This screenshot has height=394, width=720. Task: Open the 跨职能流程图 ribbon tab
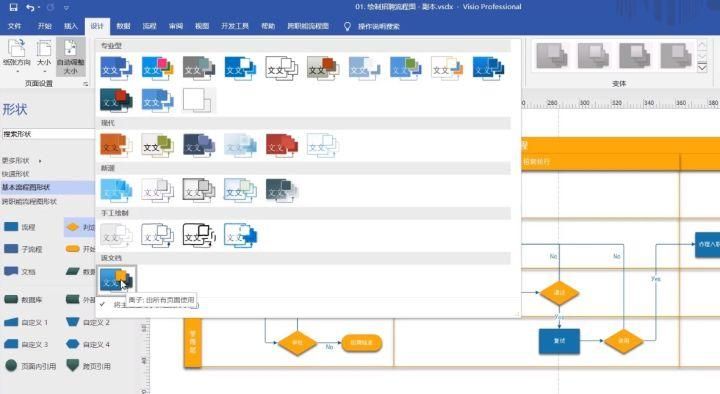click(308, 26)
